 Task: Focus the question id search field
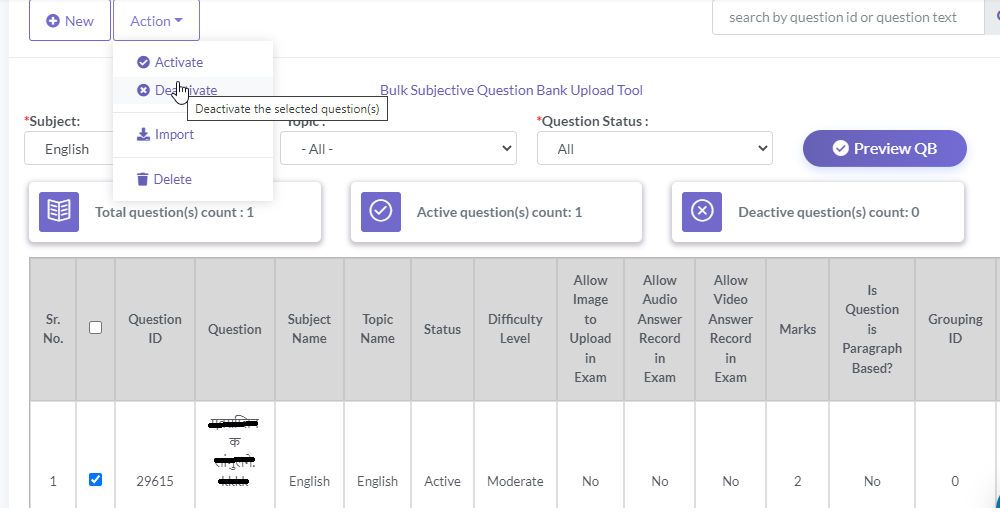click(x=848, y=17)
